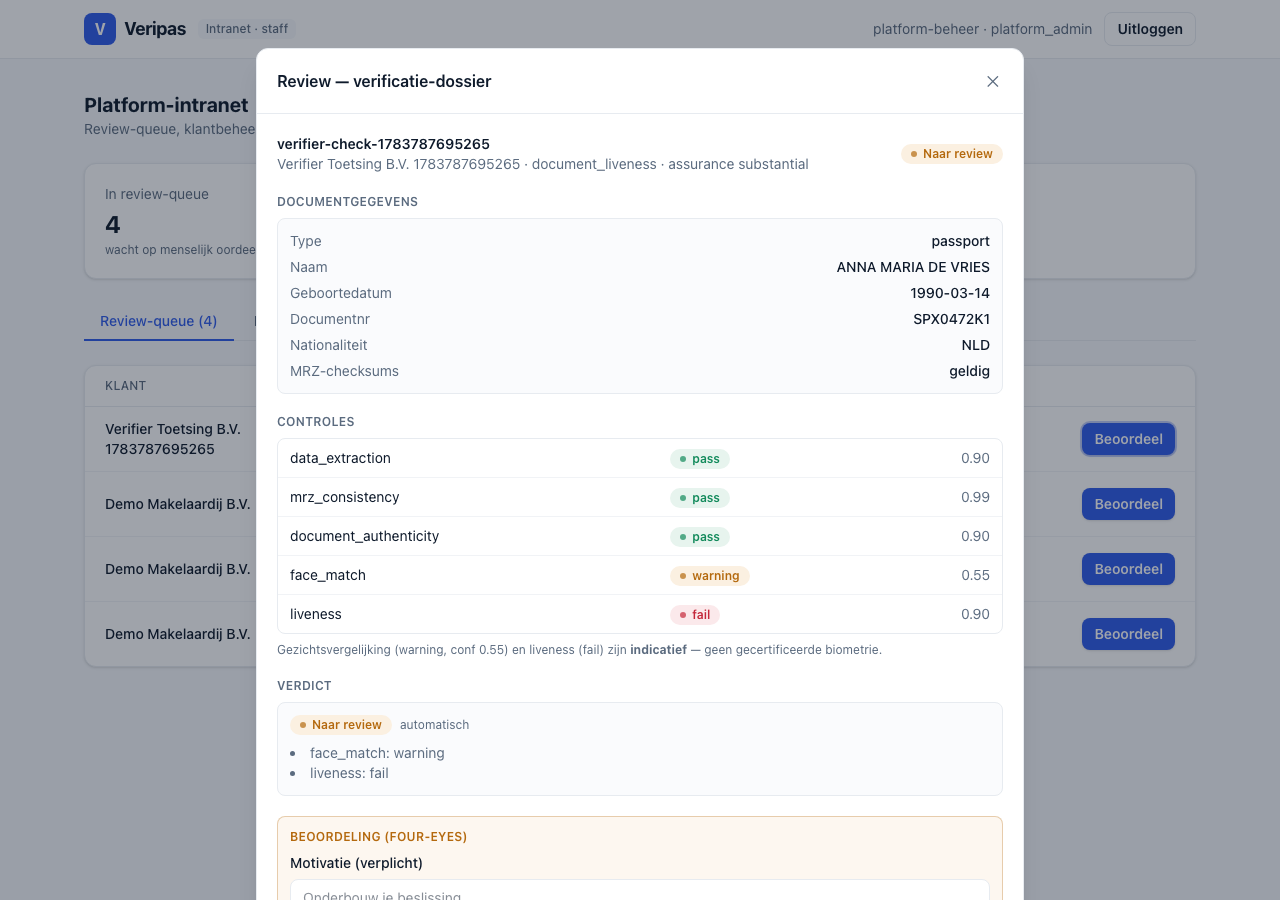Select the value "passport"
This screenshot has height=900, width=1280.
pos(960,241)
